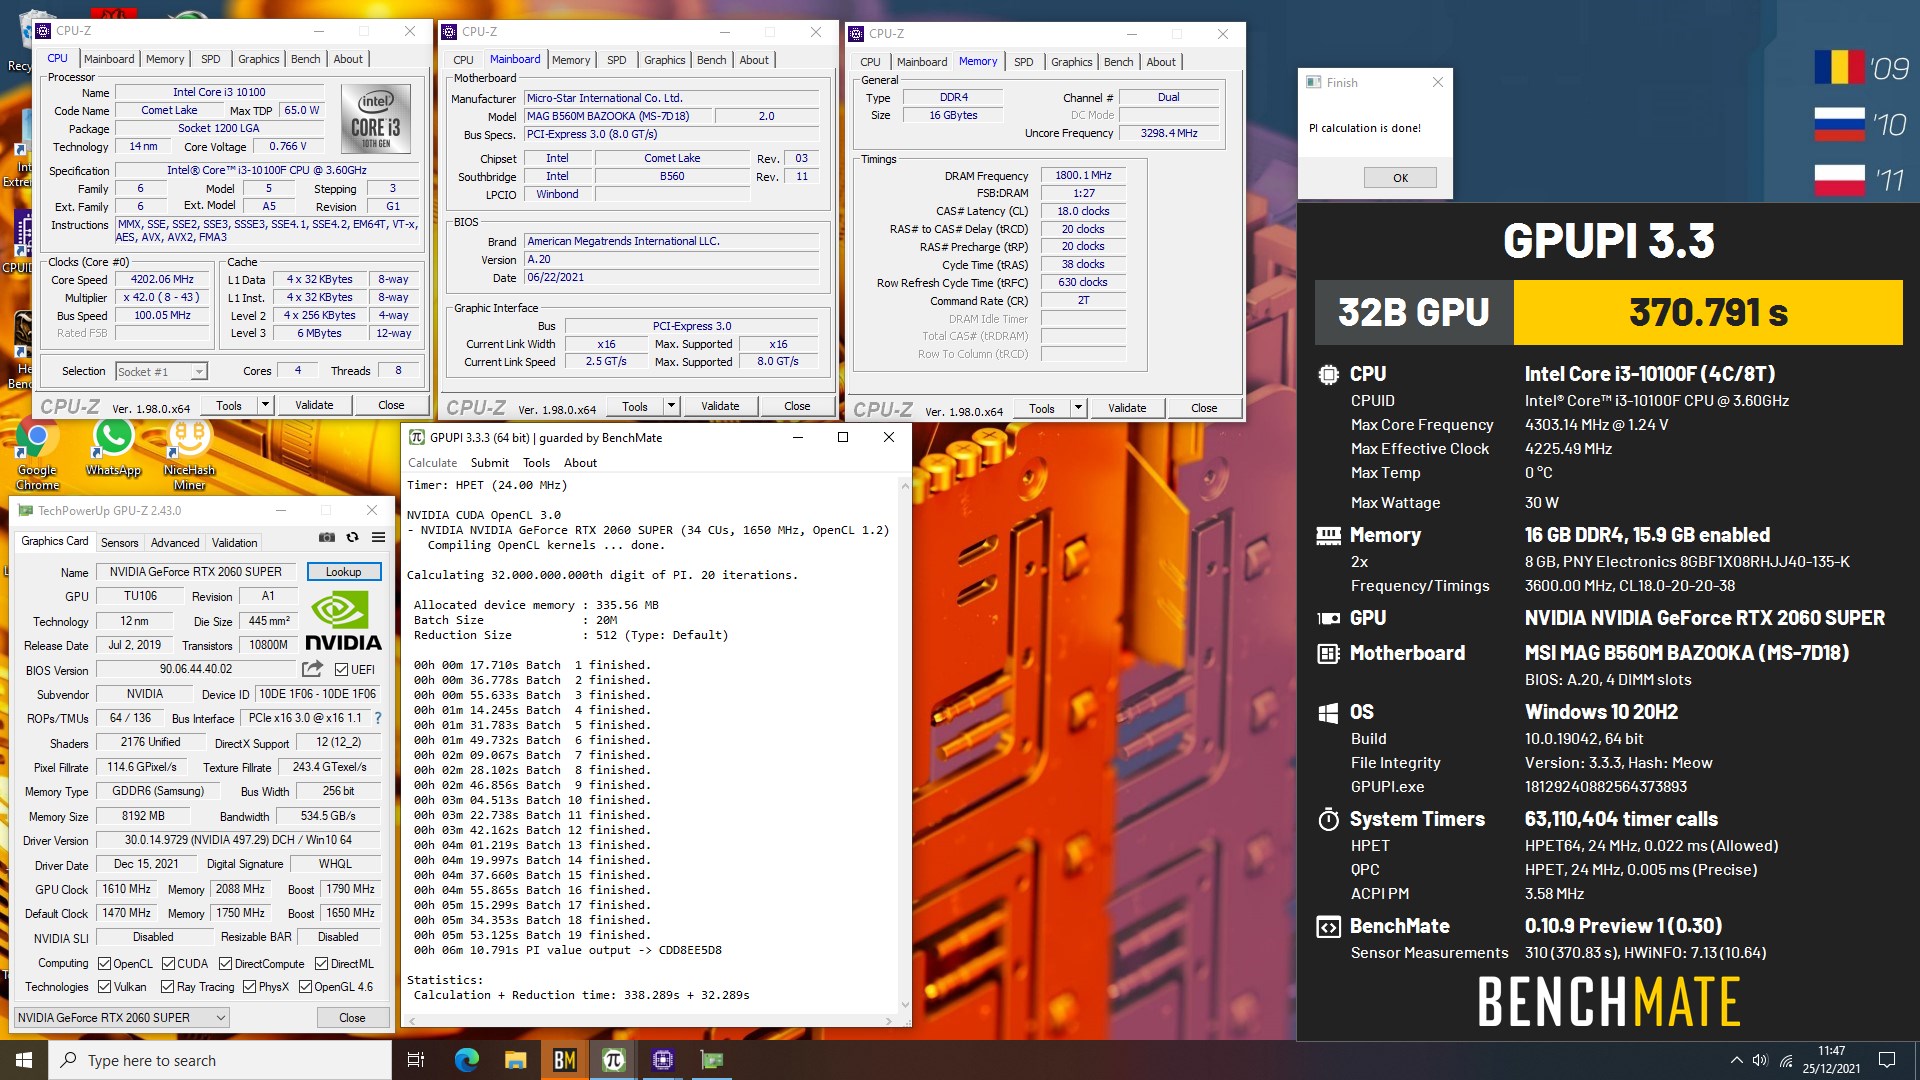Screen dimensions: 1920x1080
Task: Click the Intel Core i3 logo in CPU-Z
Action: click(x=376, y=118)
